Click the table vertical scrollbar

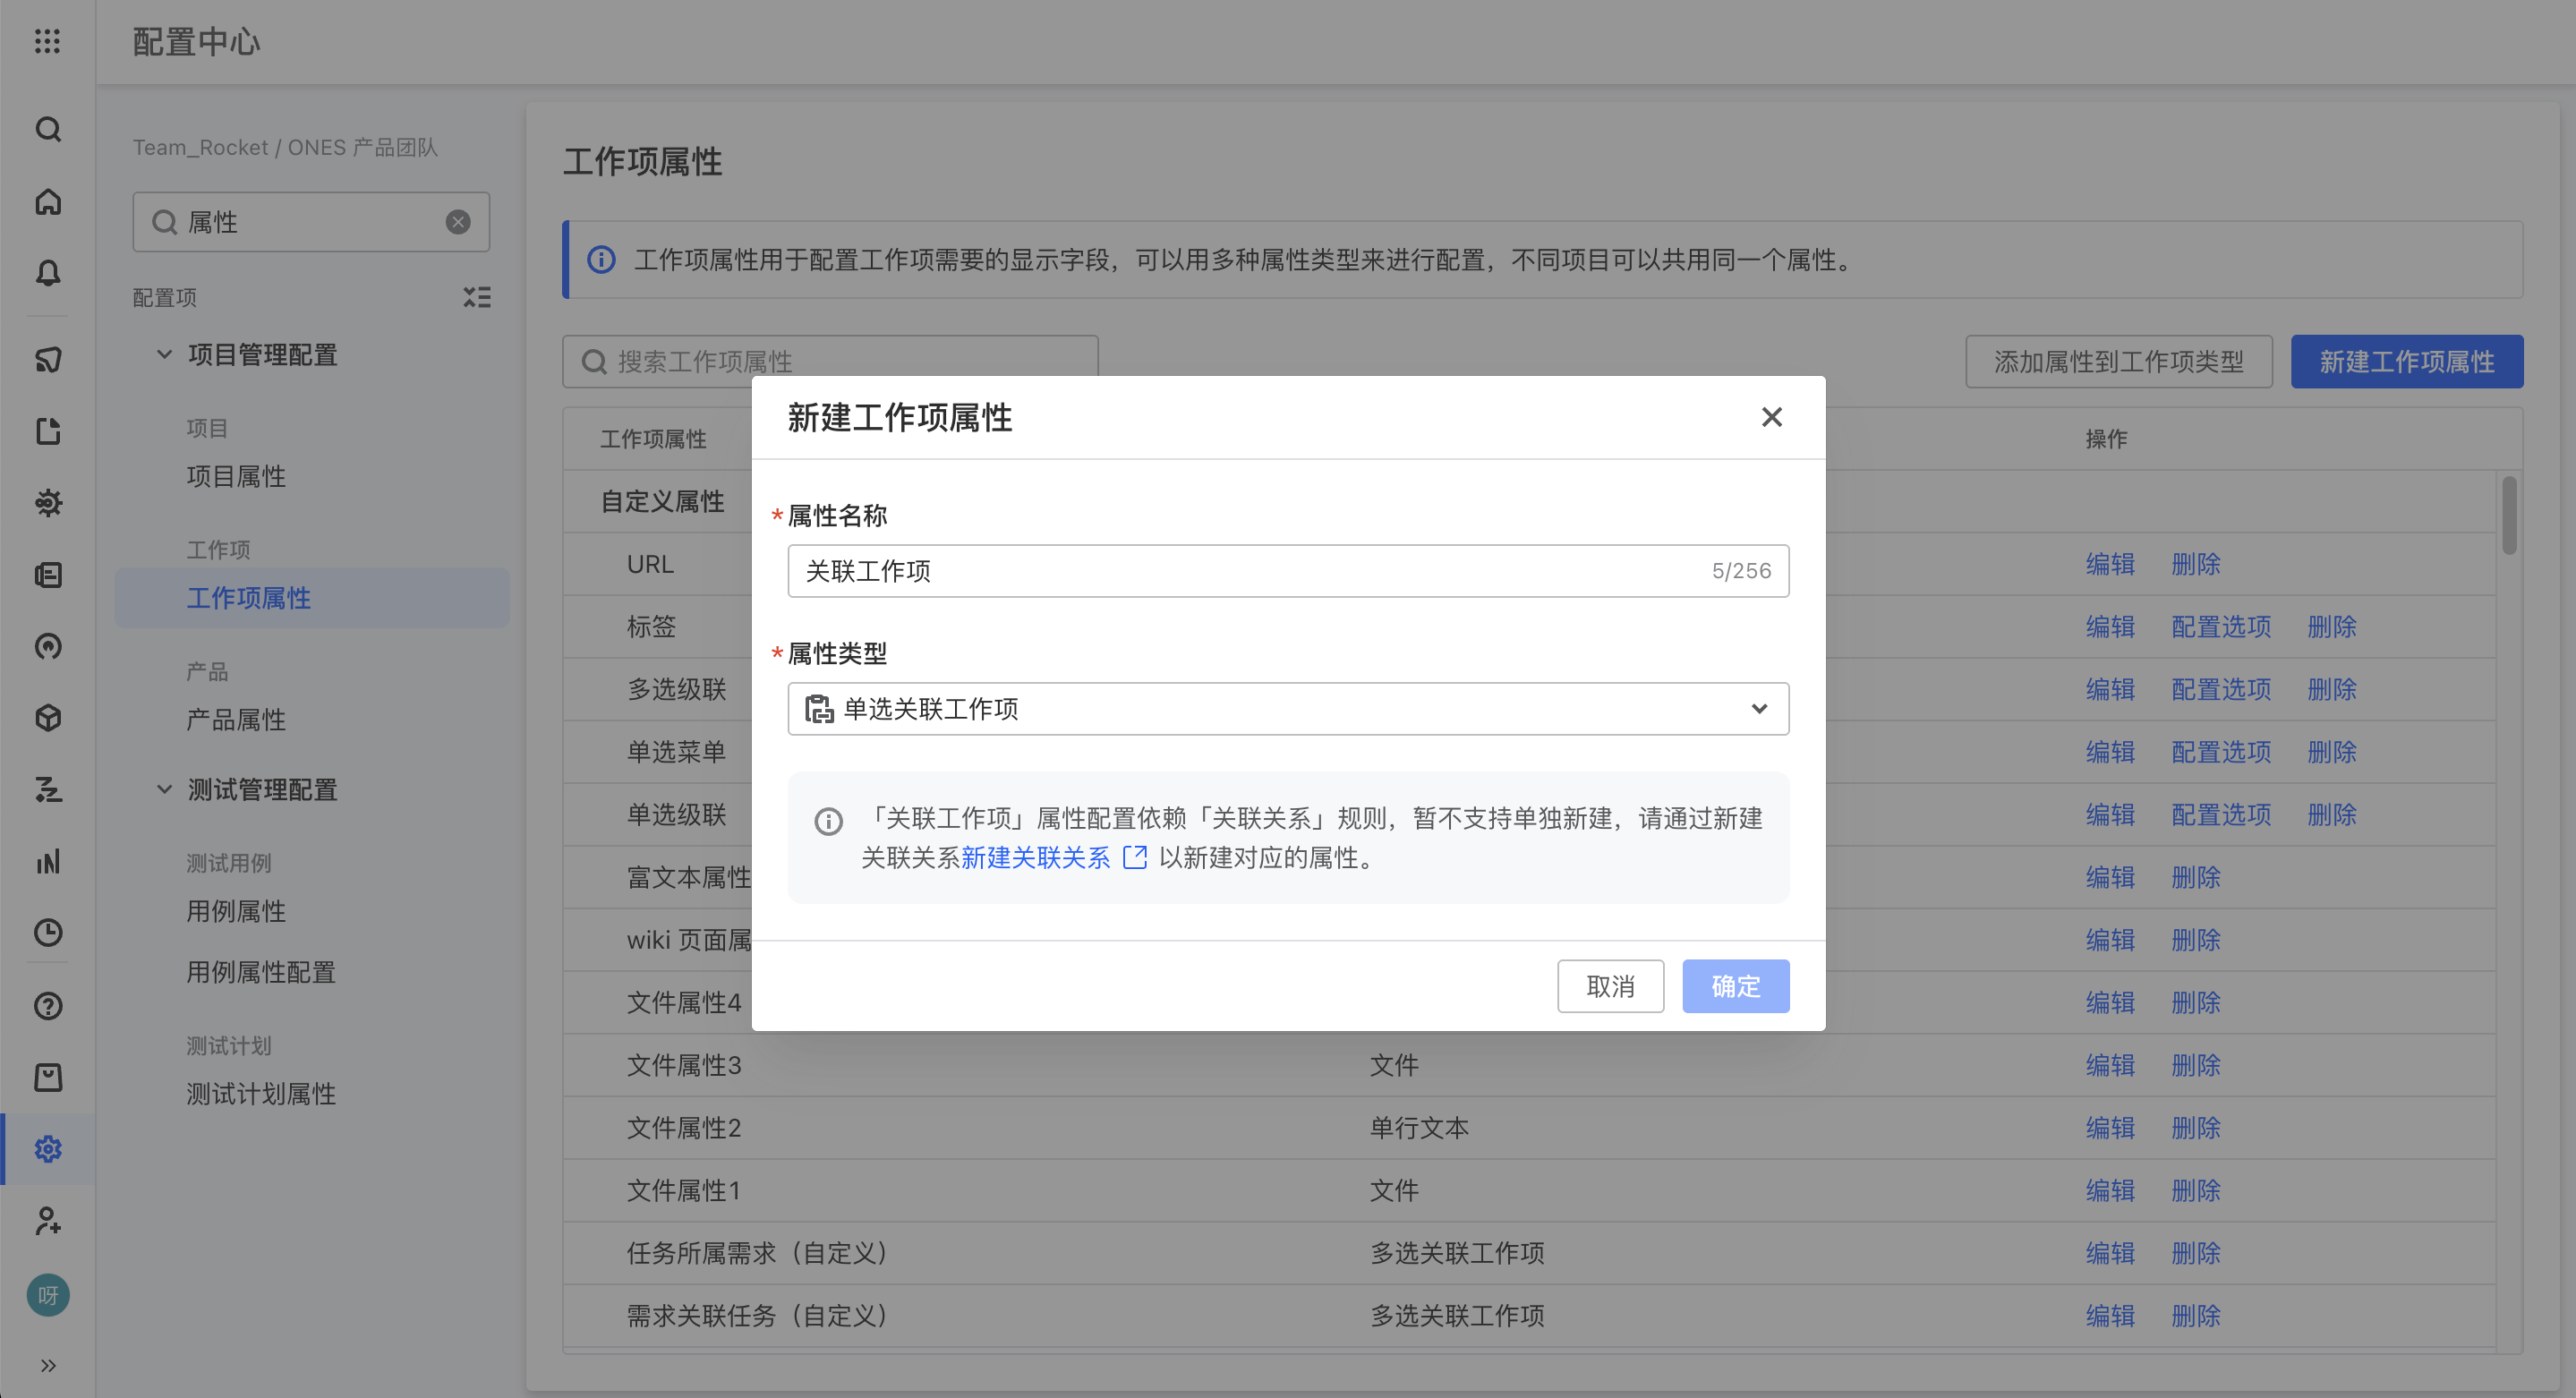click(2509, 515)
